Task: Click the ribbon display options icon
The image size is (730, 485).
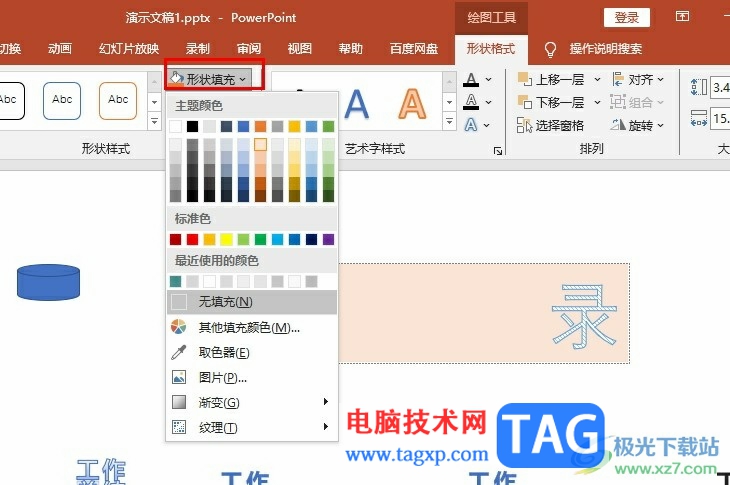Action: (682, 17)
